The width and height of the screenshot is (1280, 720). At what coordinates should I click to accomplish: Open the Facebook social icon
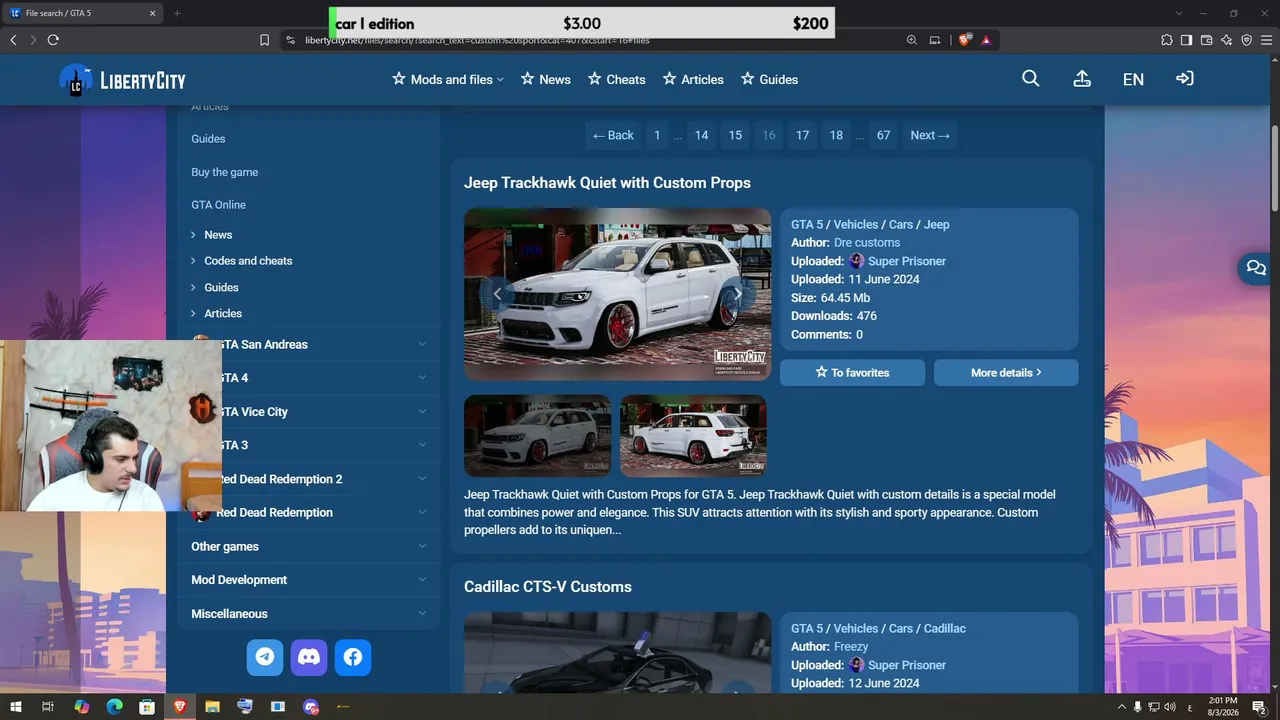(x=353, y=657)
